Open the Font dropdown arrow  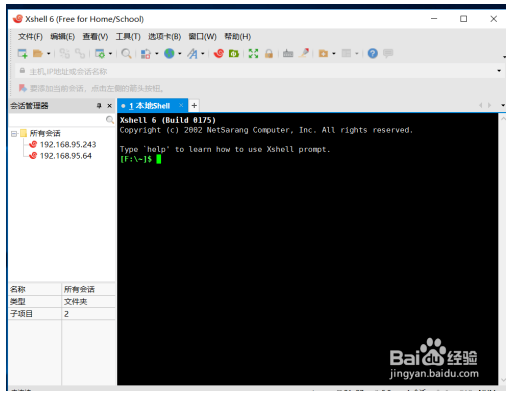click(203, 53)
